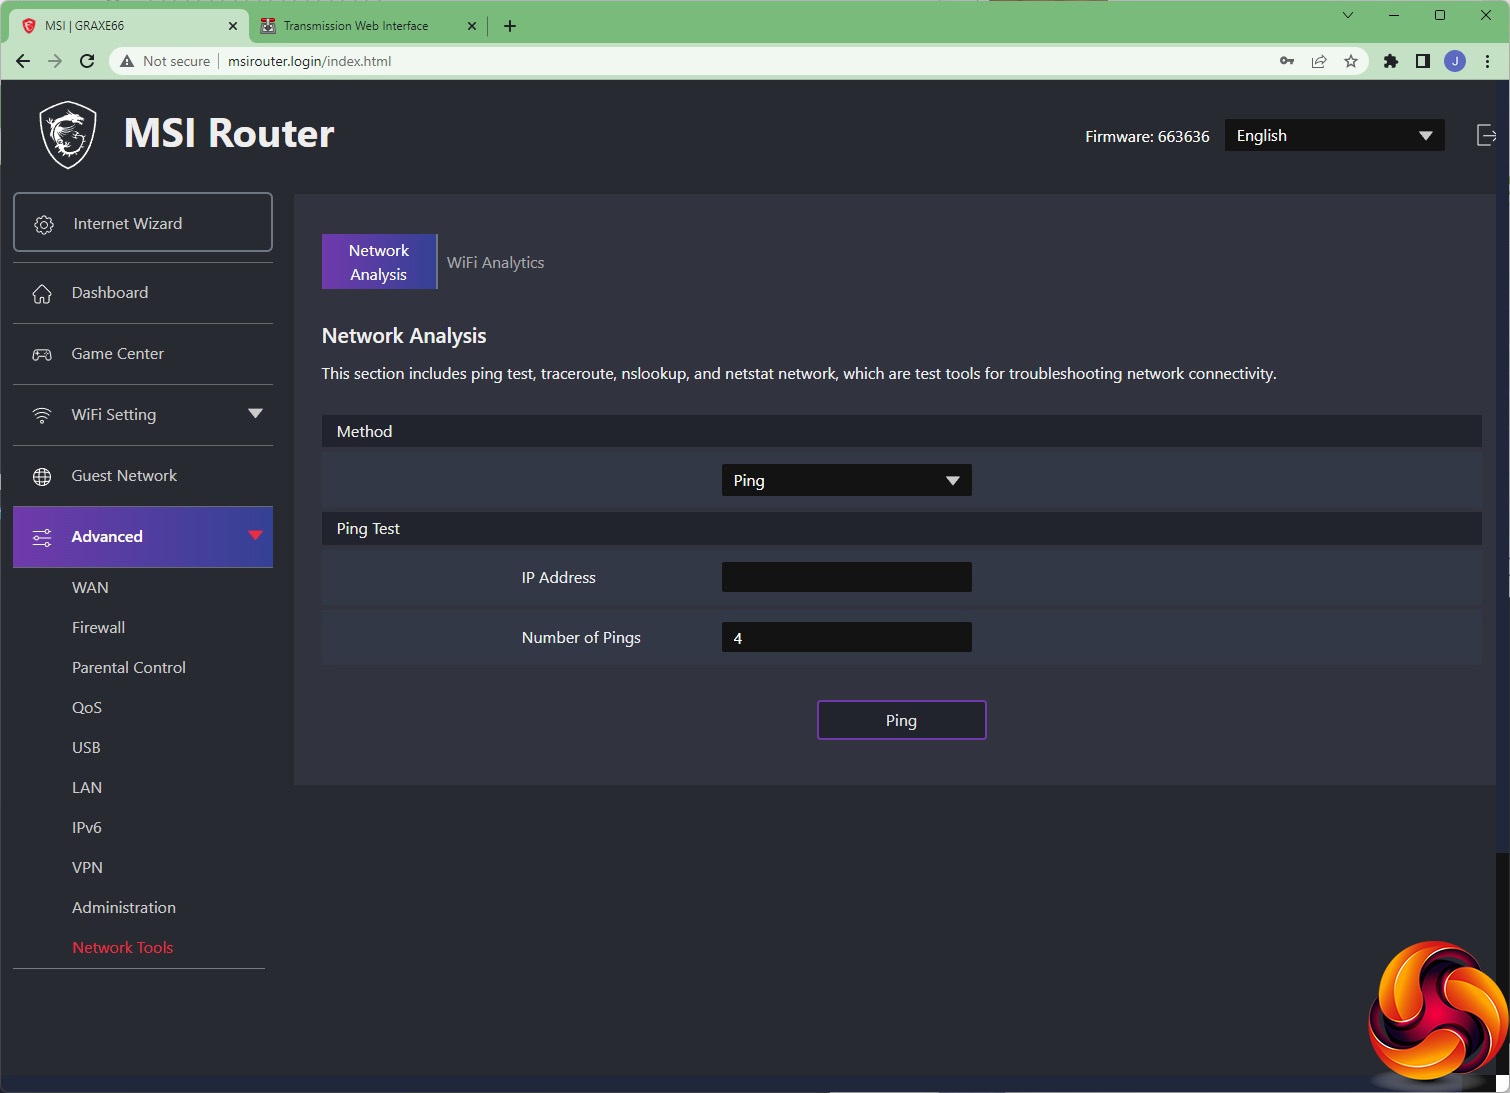The width and height of the screenshot is (1510, 1093).
Task: Open the Chrome three-dot menu
Action: (x=1487, y=61)
